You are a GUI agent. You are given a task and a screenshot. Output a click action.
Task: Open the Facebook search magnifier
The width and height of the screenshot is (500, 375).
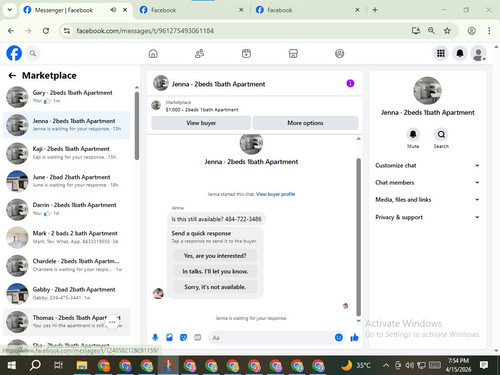33,53
